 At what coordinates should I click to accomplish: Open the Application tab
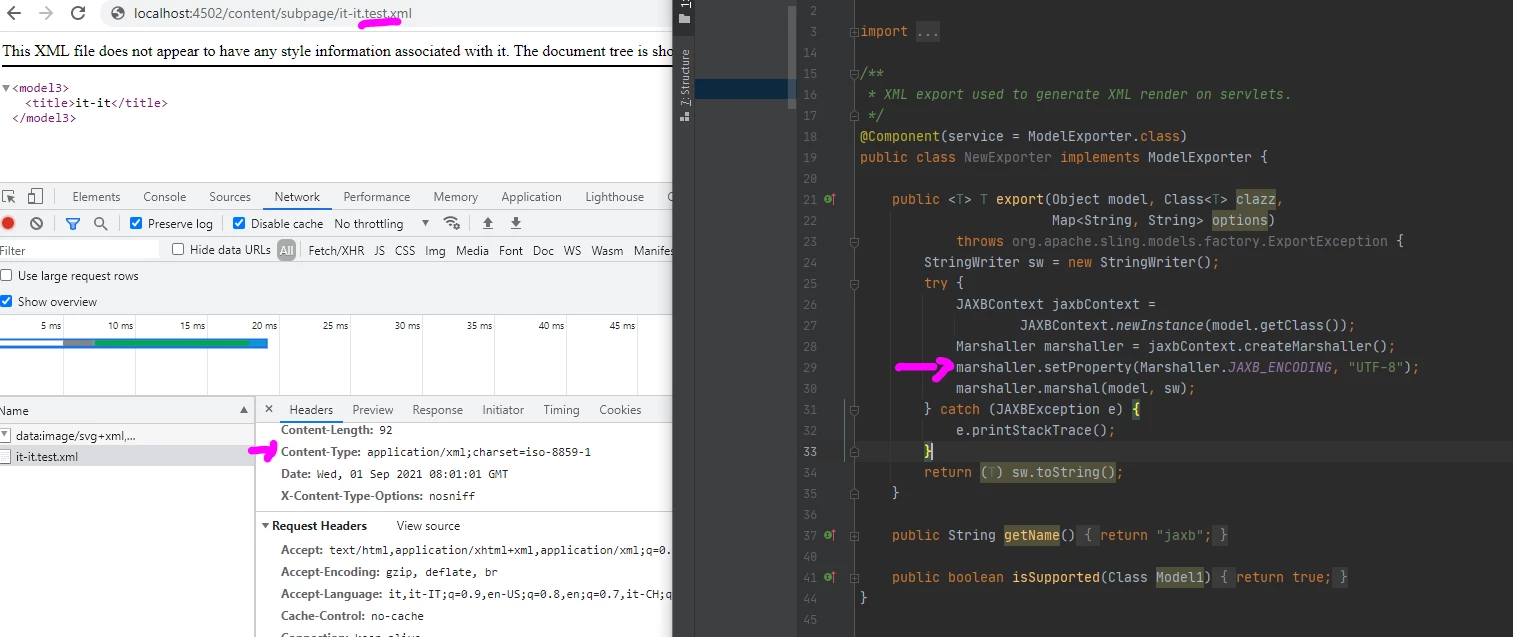(532, 197)
